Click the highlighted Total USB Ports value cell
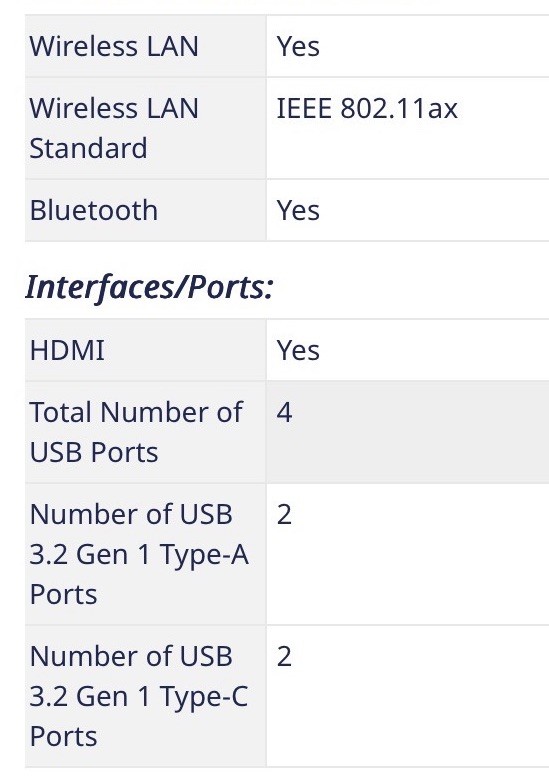 click(407, 432)
